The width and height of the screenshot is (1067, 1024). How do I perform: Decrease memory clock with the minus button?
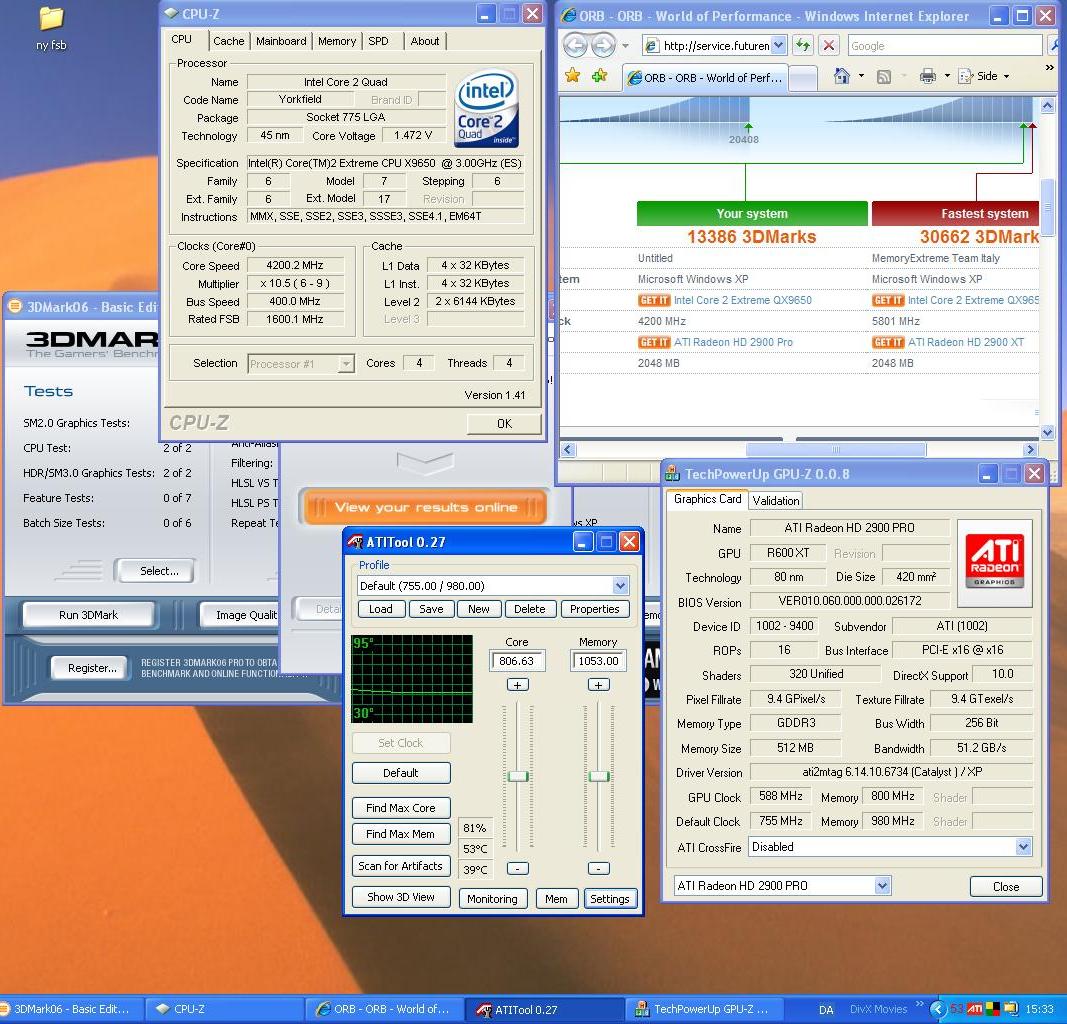(599, 869)
